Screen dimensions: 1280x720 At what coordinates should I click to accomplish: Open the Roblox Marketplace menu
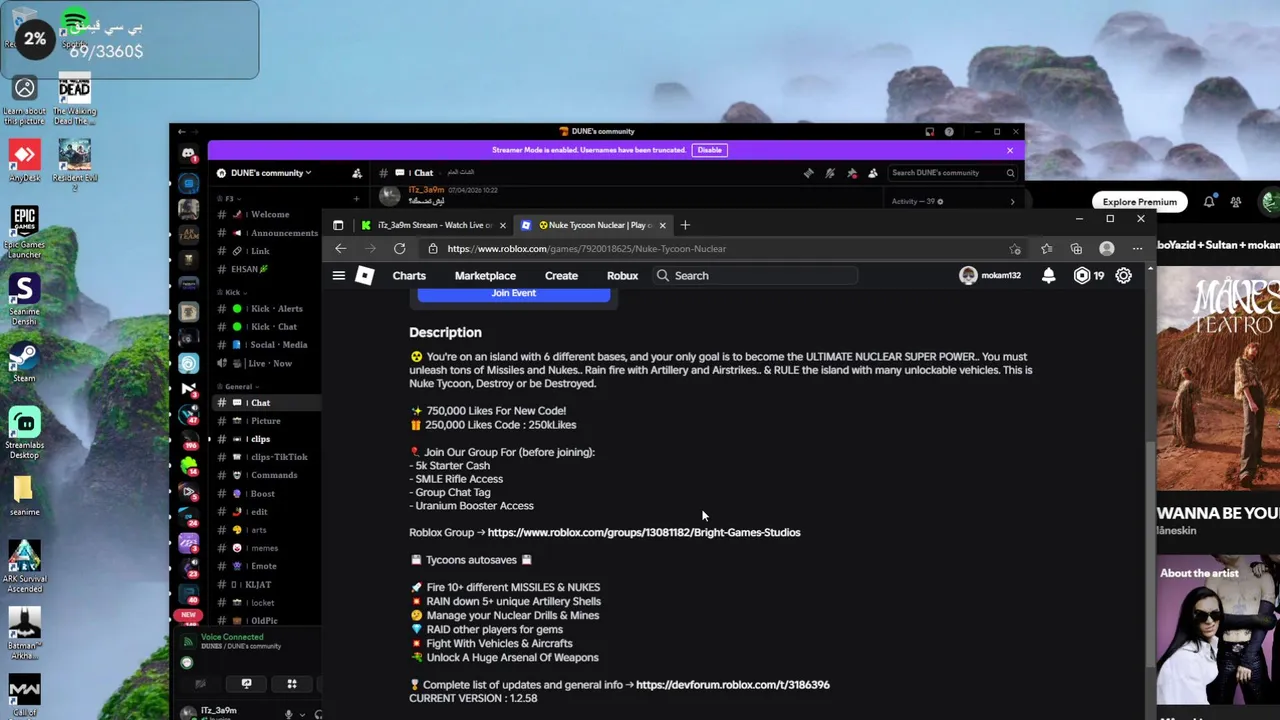point(485,276)
